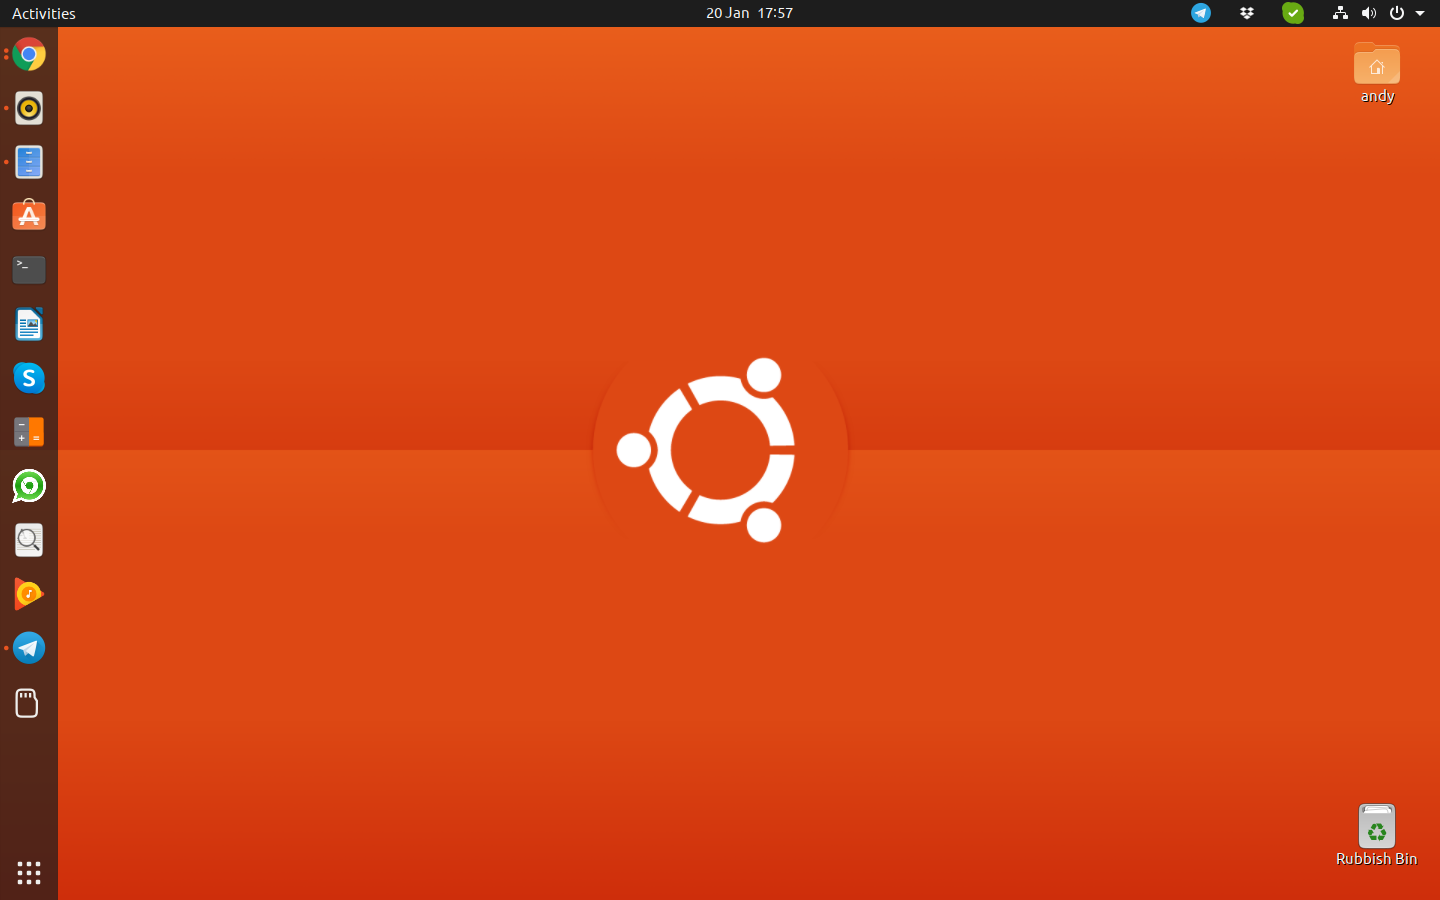
Task: Show Applications grid
Action: click(x=29, y=872)
